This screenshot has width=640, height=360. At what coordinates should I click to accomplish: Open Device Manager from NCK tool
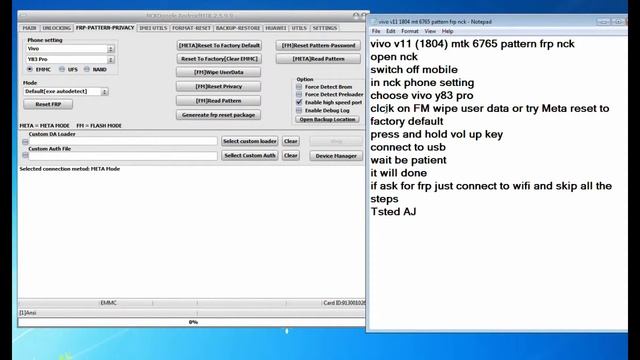[x=336, y=156]
